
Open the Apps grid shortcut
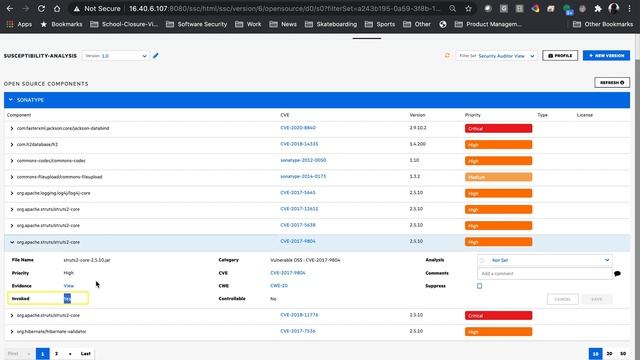pos(19,24)
